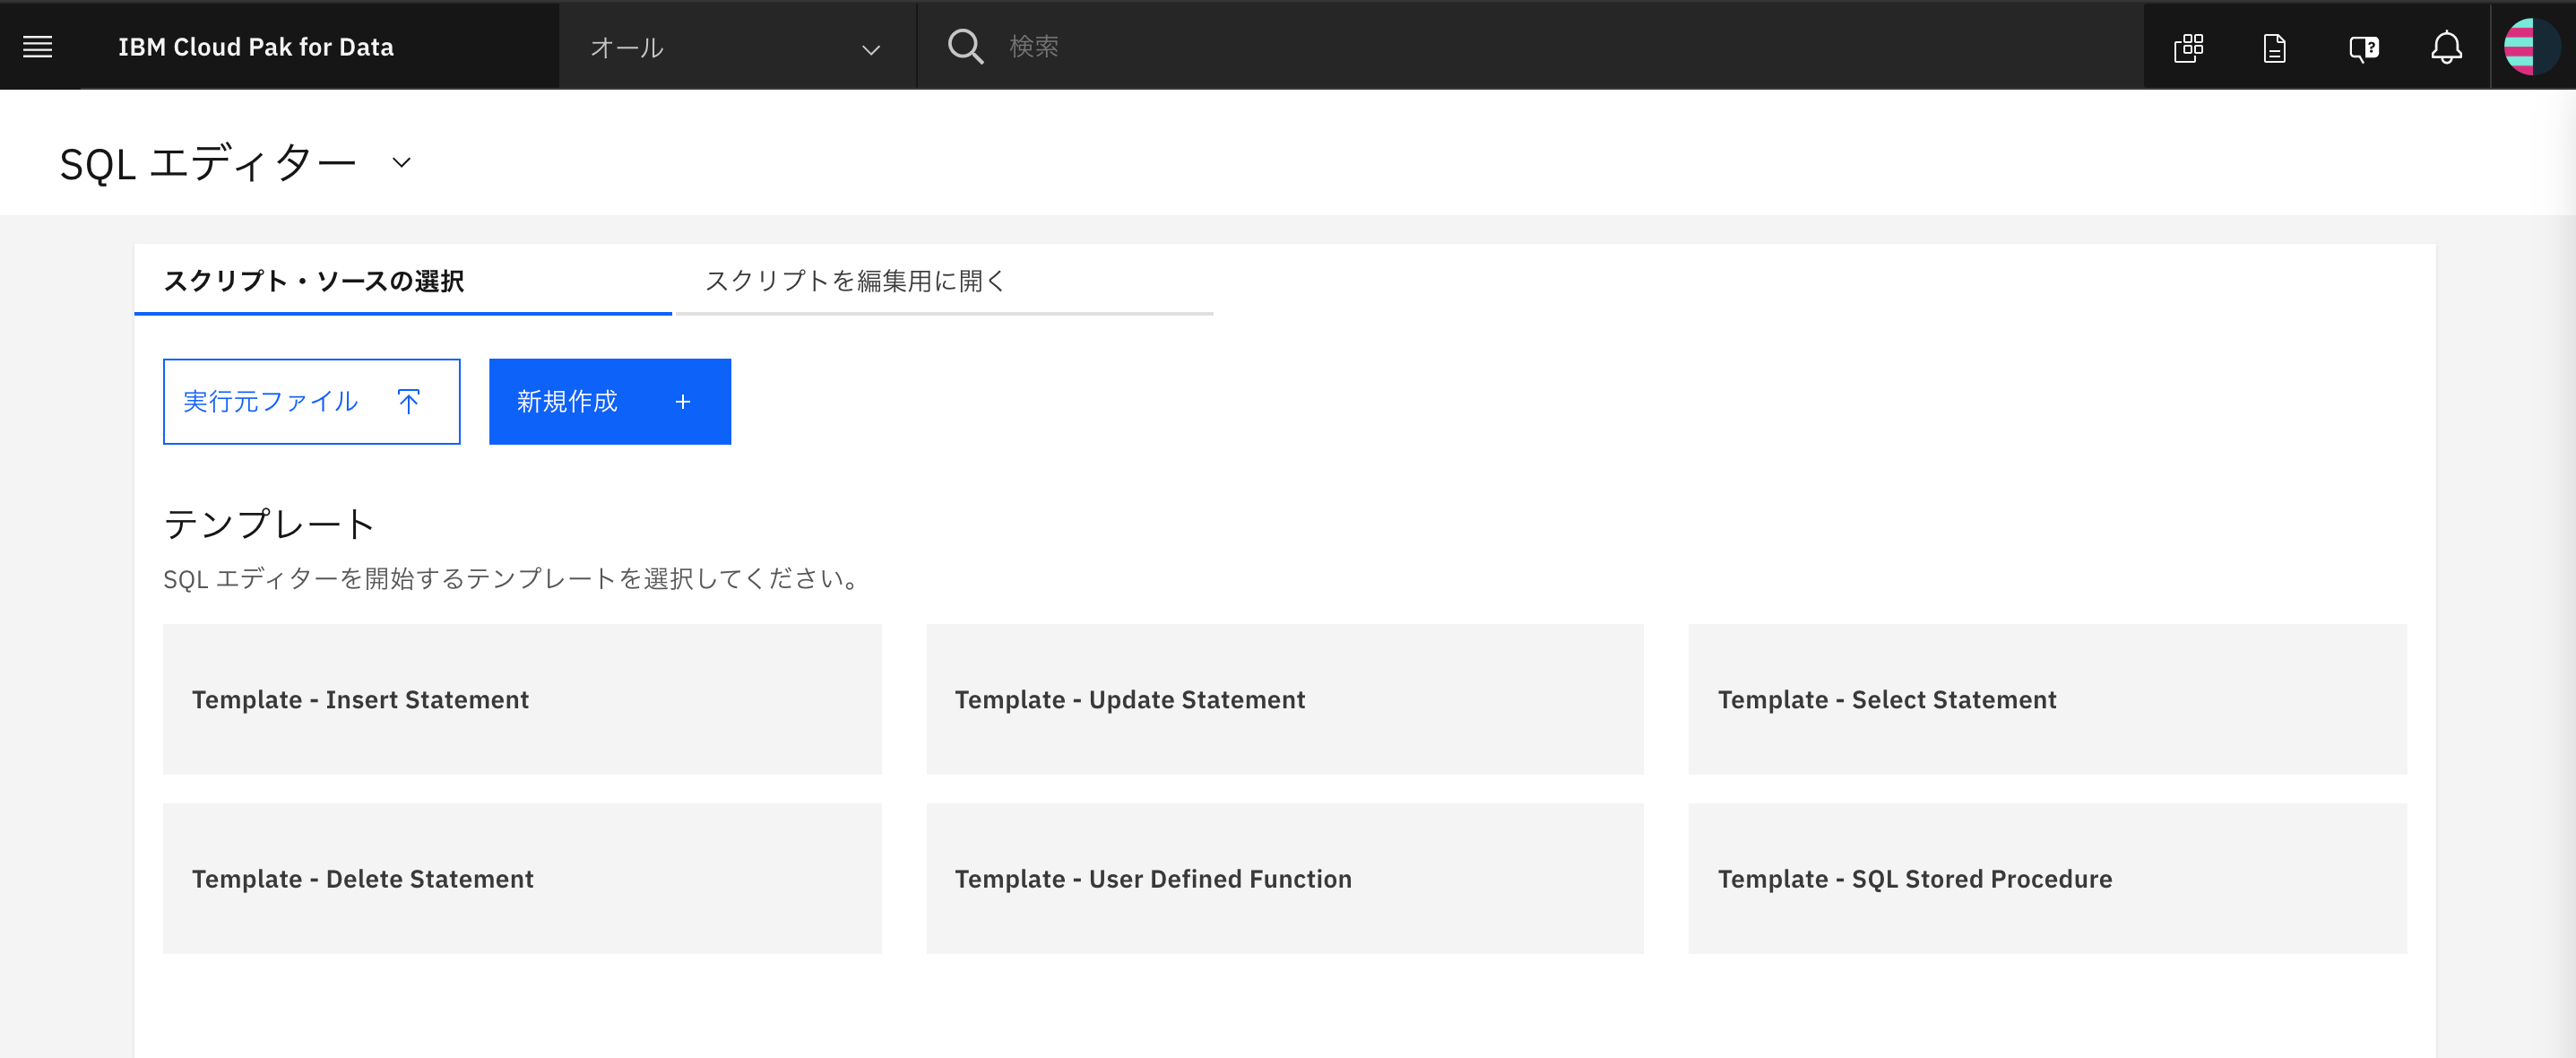Click the plus icon on 新規作成 button
This screenshot has height=1058, width=2576.
point(683,401)
